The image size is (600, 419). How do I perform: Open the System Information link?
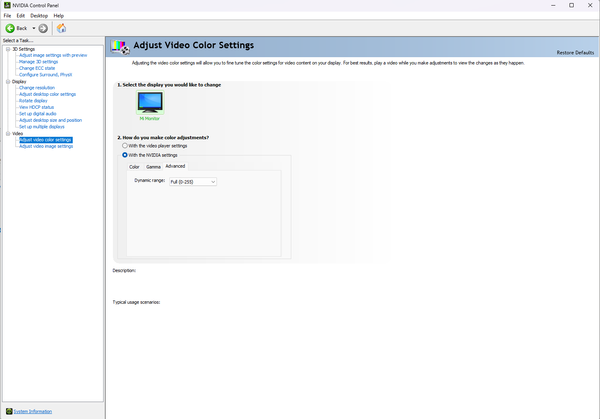coord(32,411)
